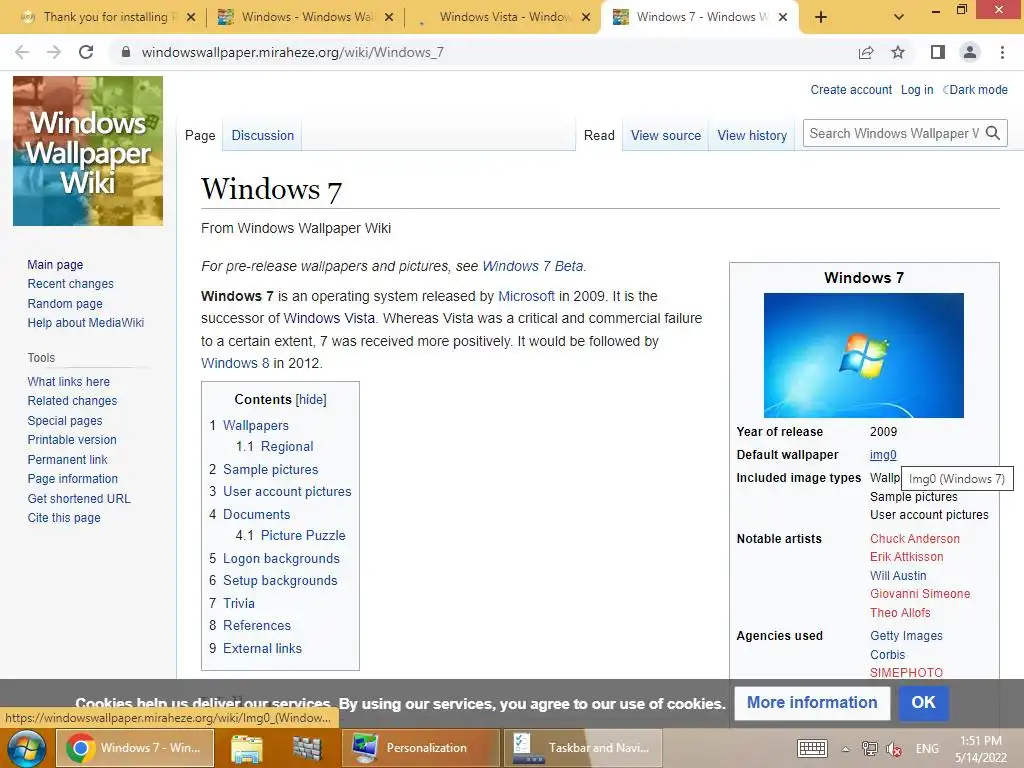Click the address bar URL
1024x768 pixels.
pos(293,52)
